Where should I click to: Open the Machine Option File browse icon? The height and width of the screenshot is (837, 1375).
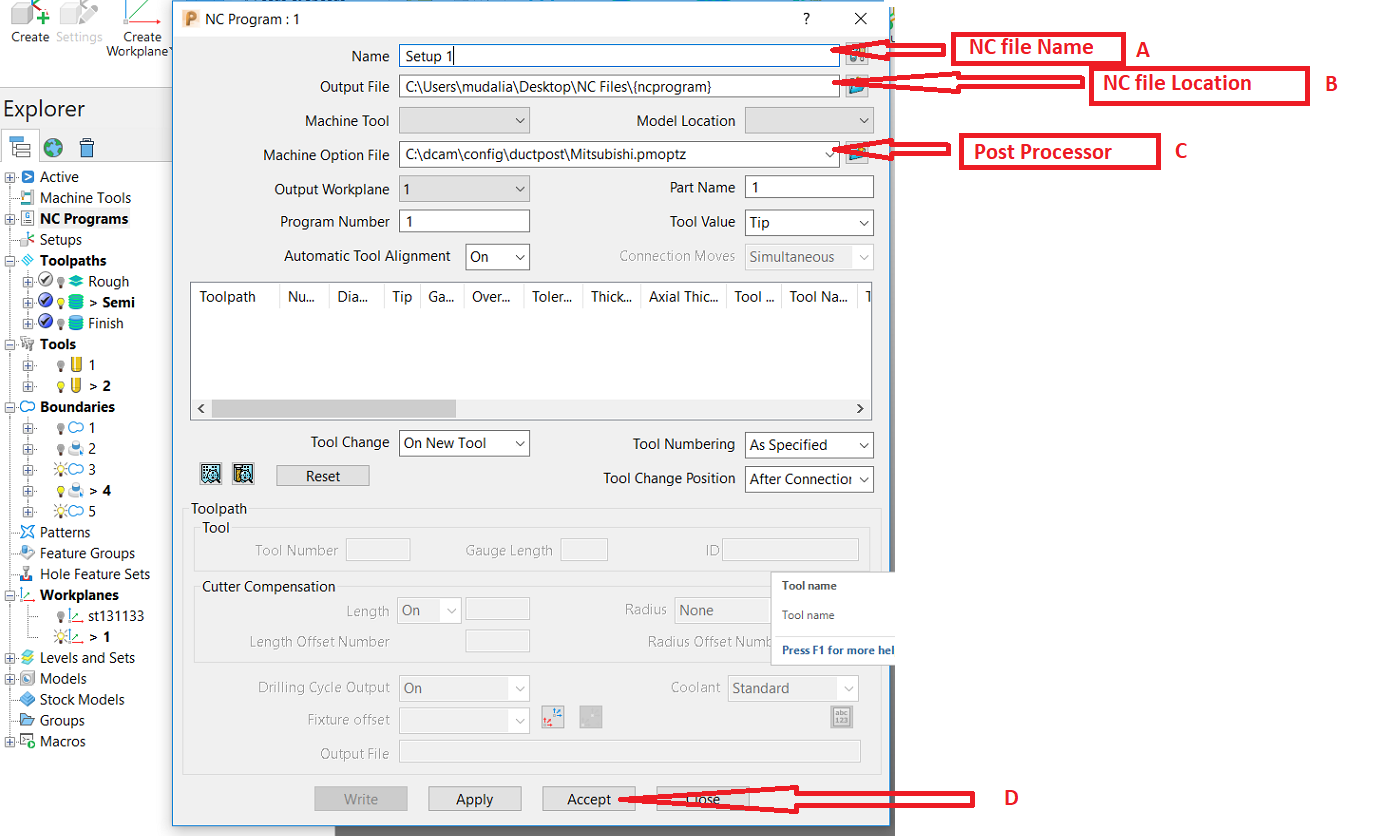[856, 154]
